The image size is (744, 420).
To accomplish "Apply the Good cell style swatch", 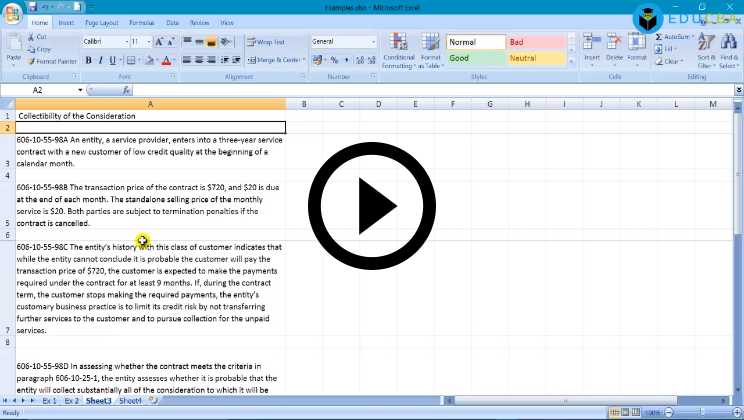I will (475, 58).
